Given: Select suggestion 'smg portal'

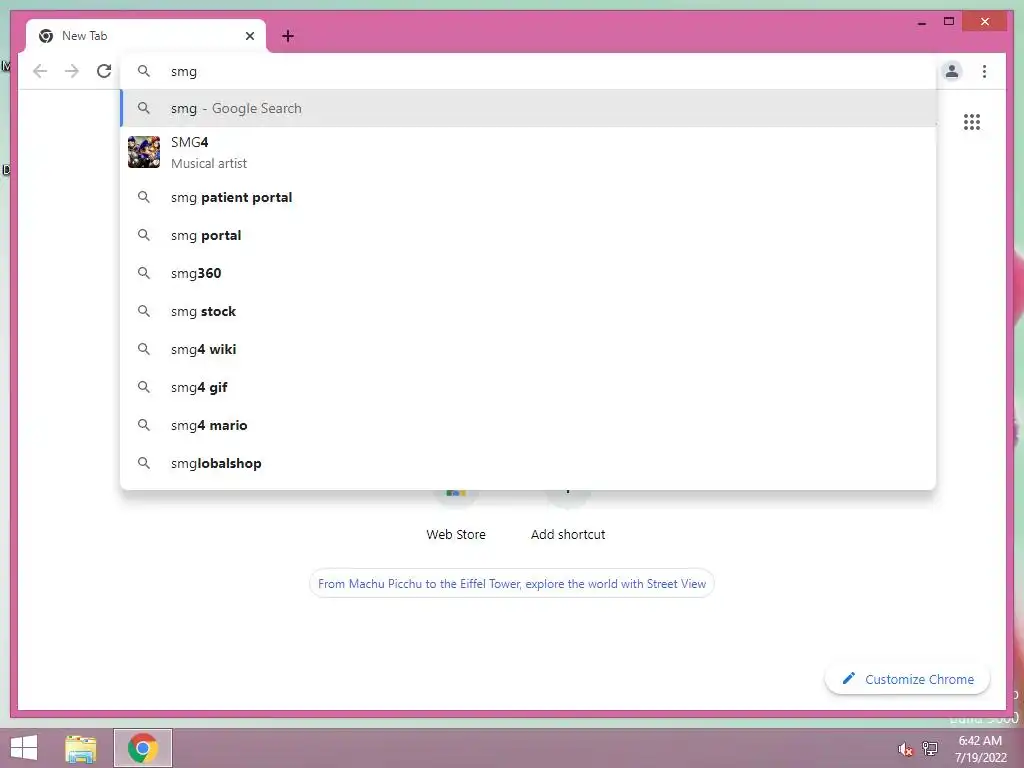Looking at the screenshot, I should [x=528, y=235].
